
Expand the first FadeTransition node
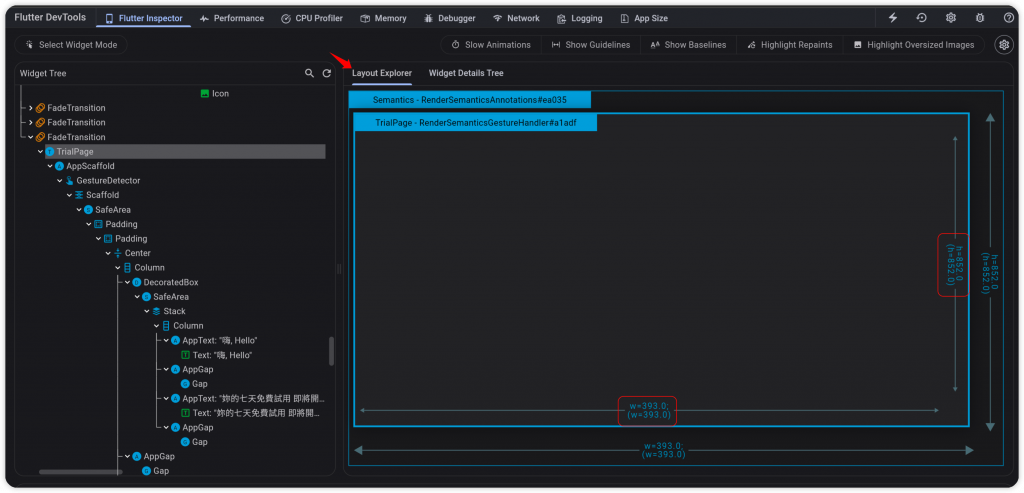pyautogui.click(x=31, y=108)
